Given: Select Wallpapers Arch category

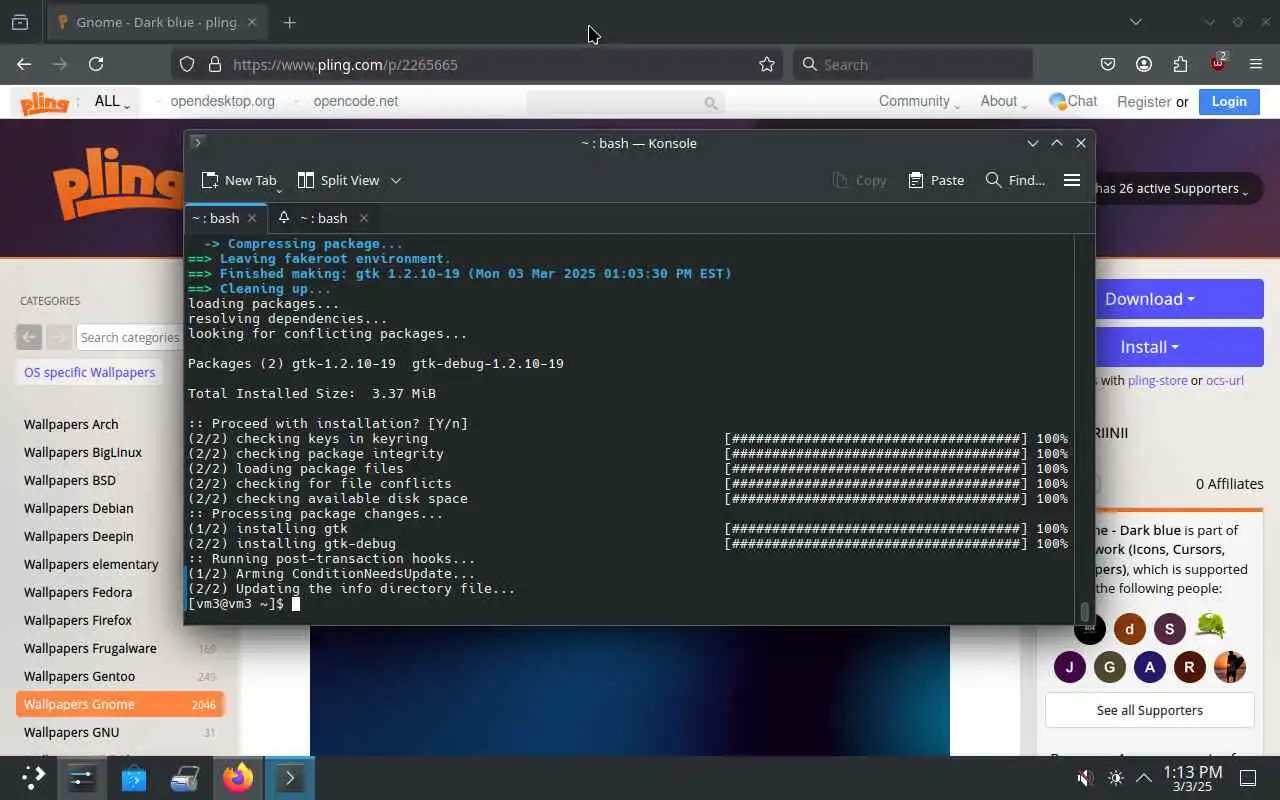Looking at the screenshot, I should coord(71,424).
